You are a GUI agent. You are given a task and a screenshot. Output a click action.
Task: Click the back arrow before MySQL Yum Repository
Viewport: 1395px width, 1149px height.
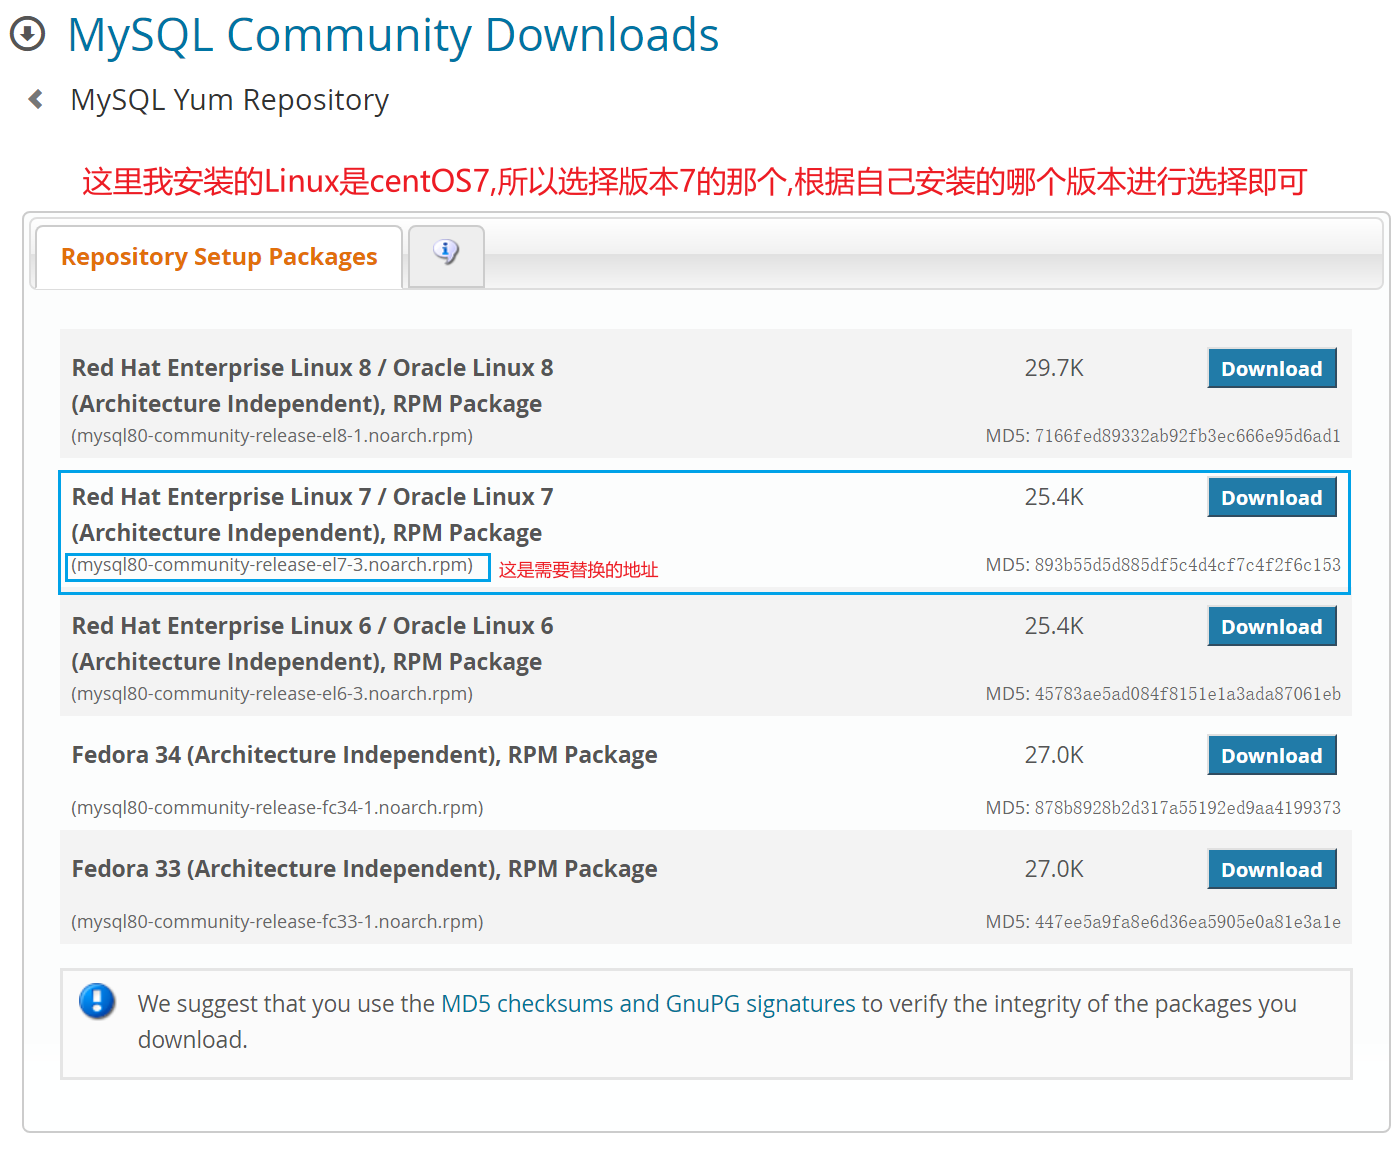(36, 99)
